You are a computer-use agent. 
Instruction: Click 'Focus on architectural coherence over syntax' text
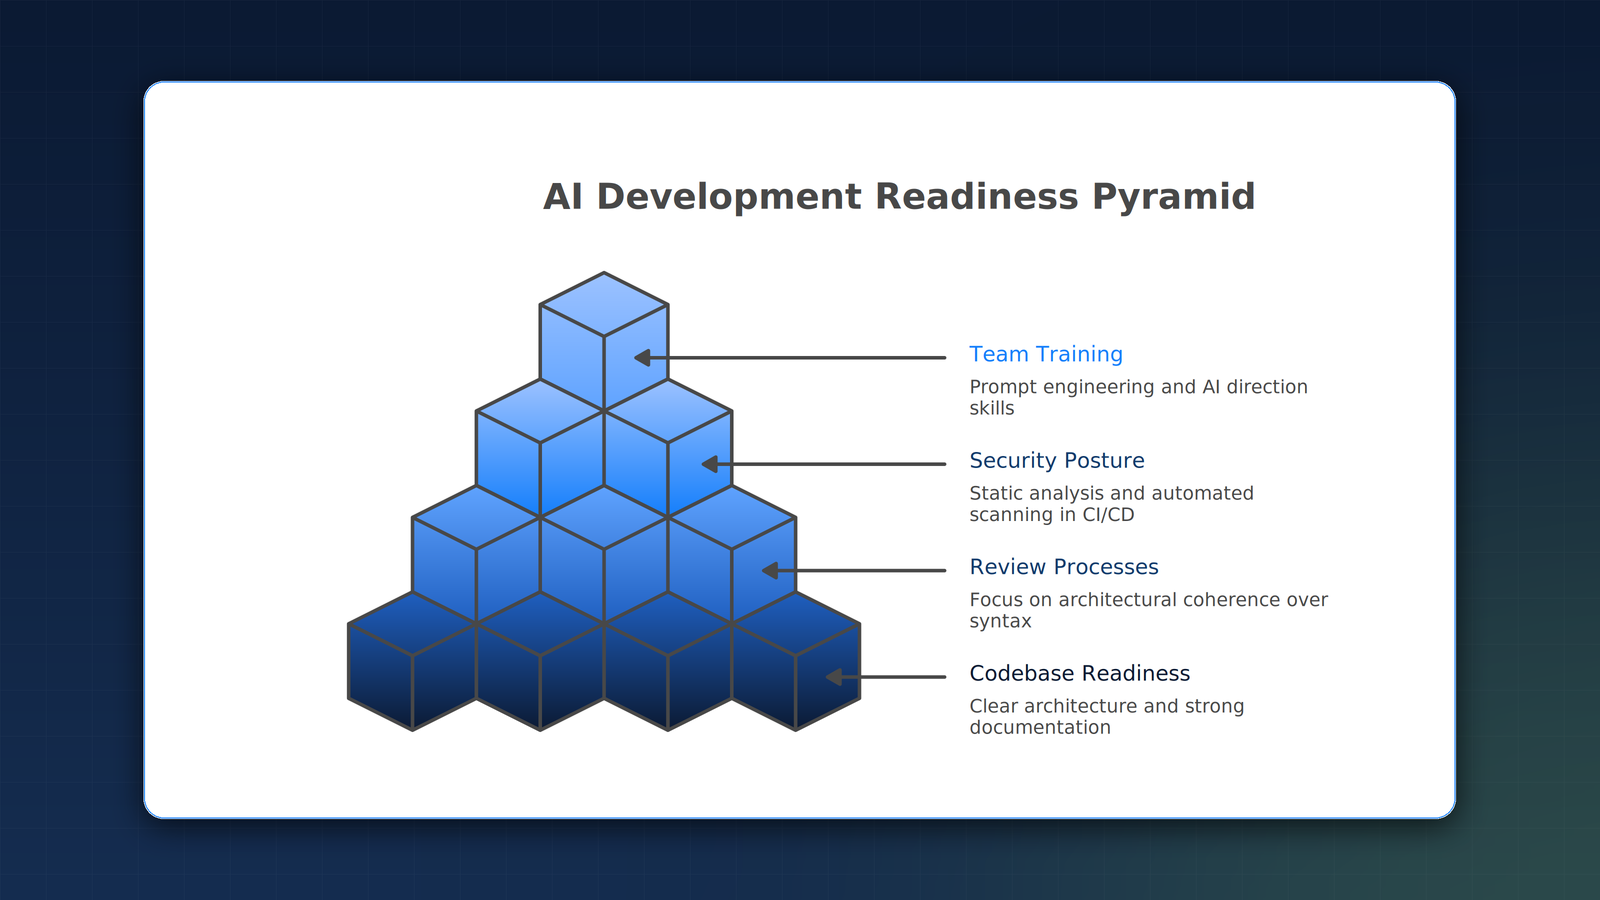(1148, 610)
